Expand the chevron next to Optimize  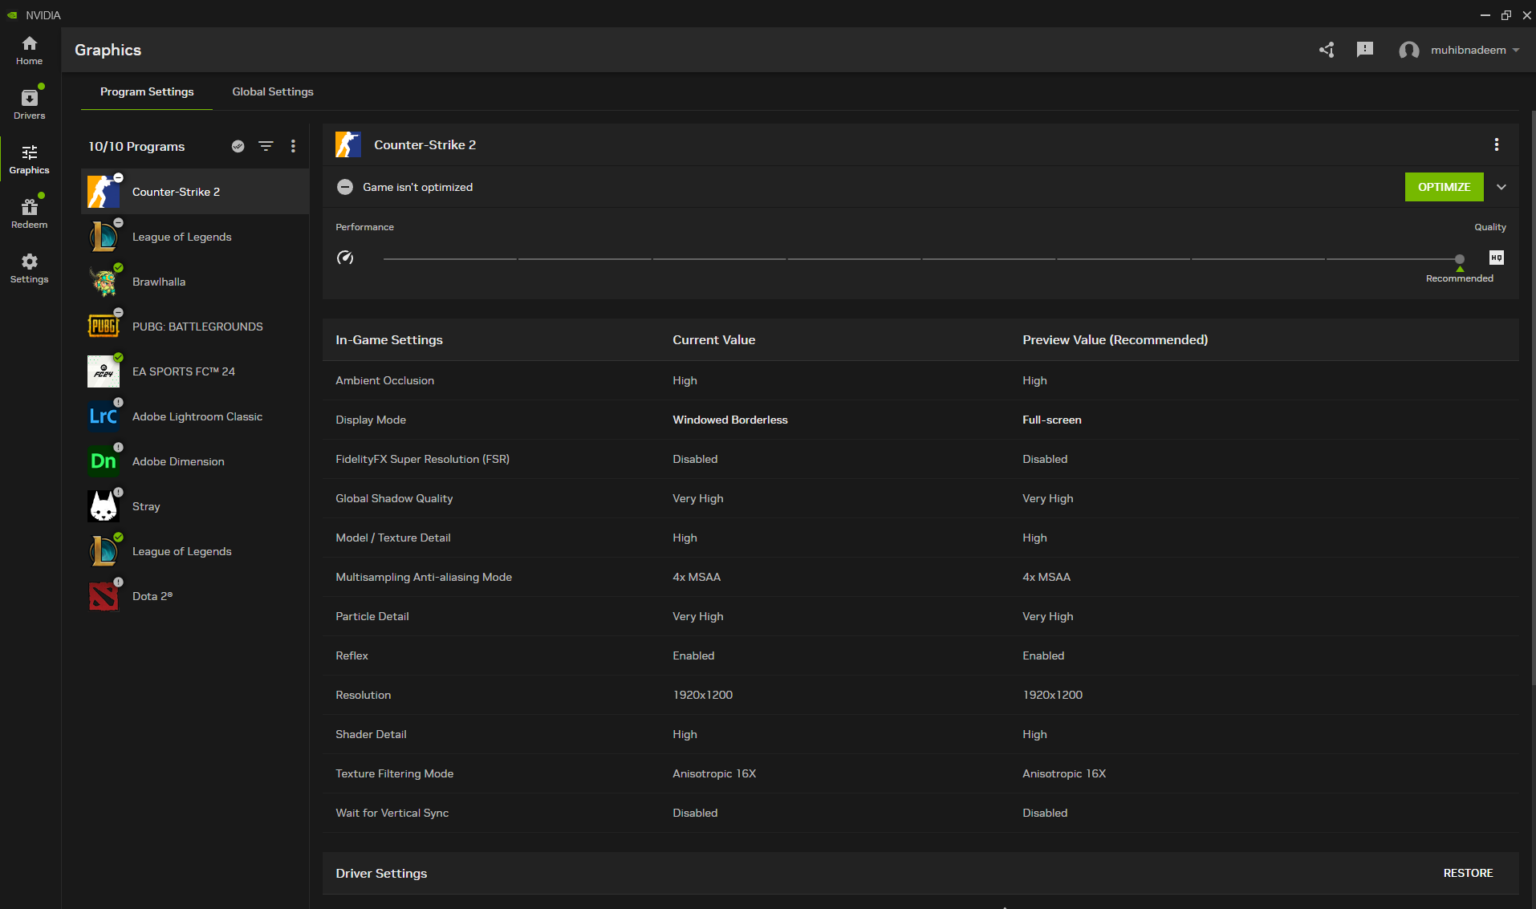(x=1501, y=187)
